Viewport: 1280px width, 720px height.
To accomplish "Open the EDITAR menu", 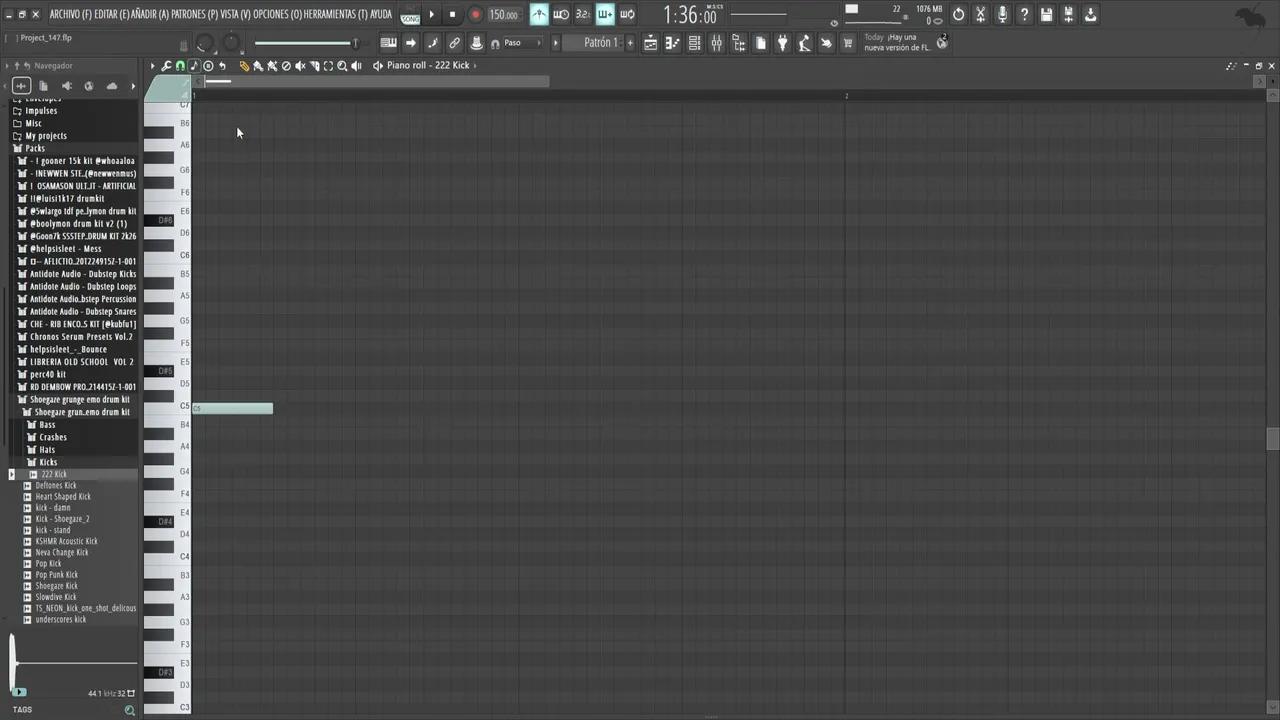I will [x=112, y=14].
